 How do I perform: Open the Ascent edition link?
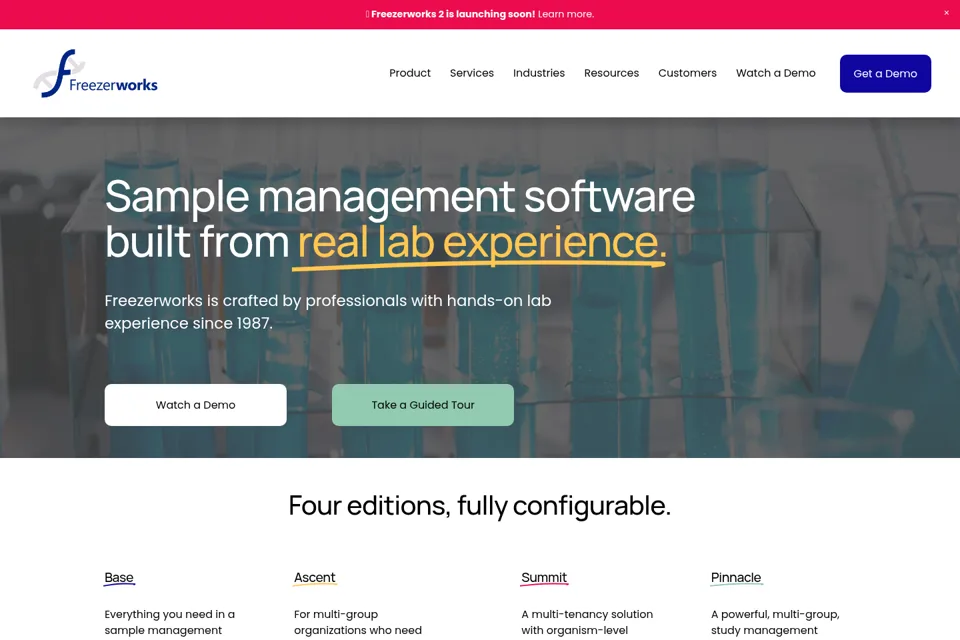point(315,578)
